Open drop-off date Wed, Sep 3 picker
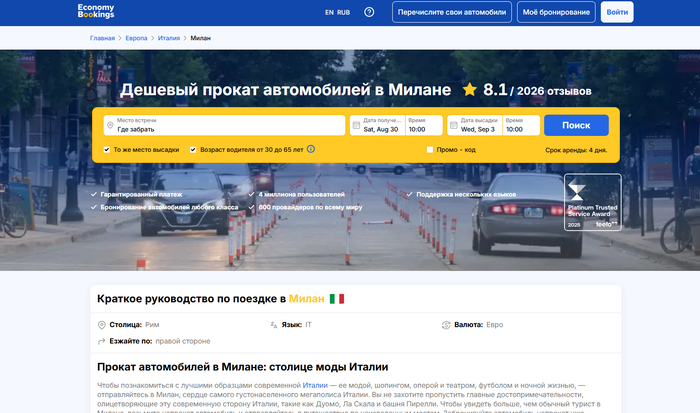 (x=475, y=125)
